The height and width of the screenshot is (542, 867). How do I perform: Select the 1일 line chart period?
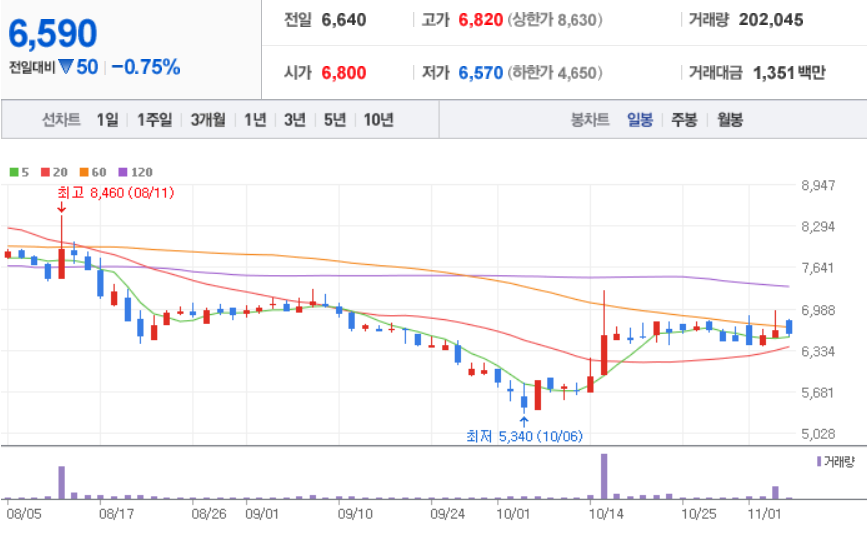[x=107, y=119]
